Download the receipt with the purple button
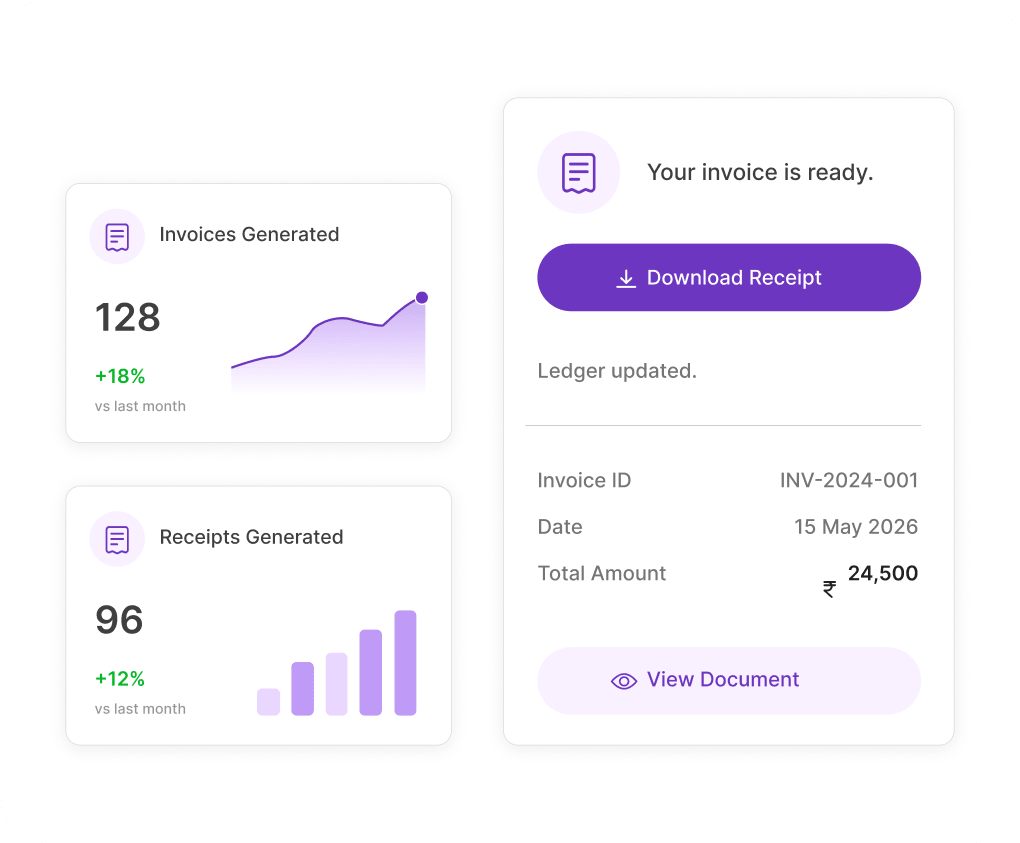Image resolution: width=1020 pixels, height=843 pixels. click(x=729, y=278)
